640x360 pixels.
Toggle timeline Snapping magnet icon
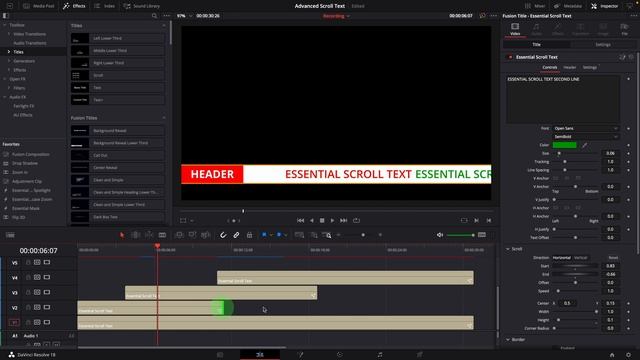coord(223,235)
